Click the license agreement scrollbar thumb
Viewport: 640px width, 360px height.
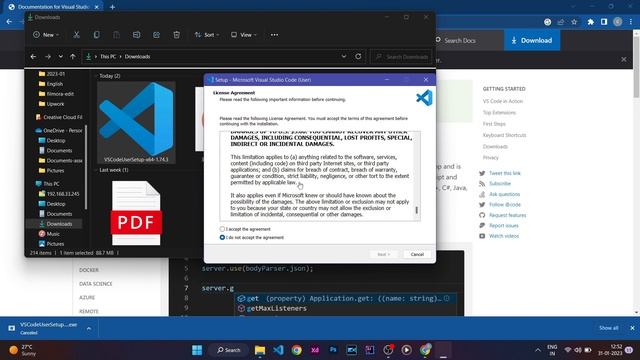click(x=416, y=210)
